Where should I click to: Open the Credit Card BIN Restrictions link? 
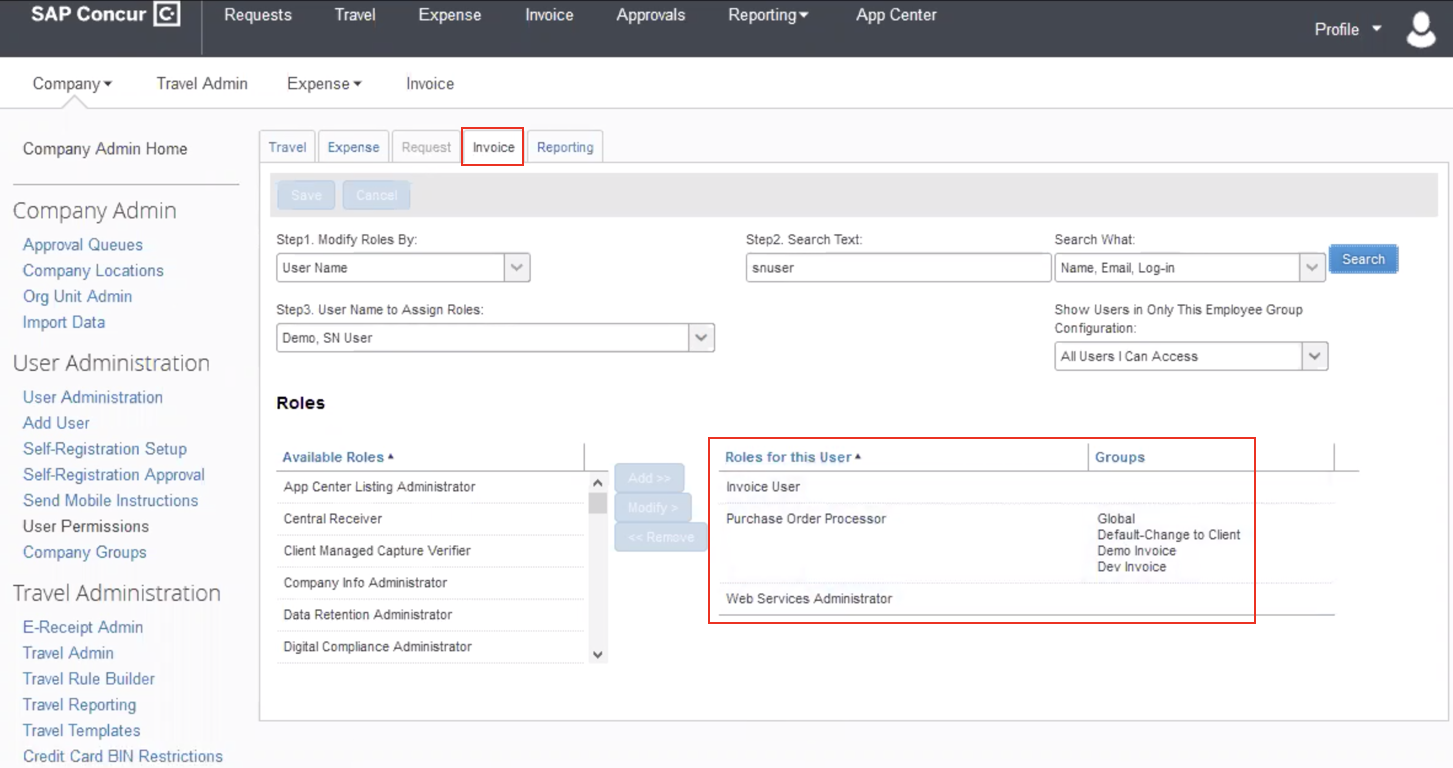(x=123, y=757)
